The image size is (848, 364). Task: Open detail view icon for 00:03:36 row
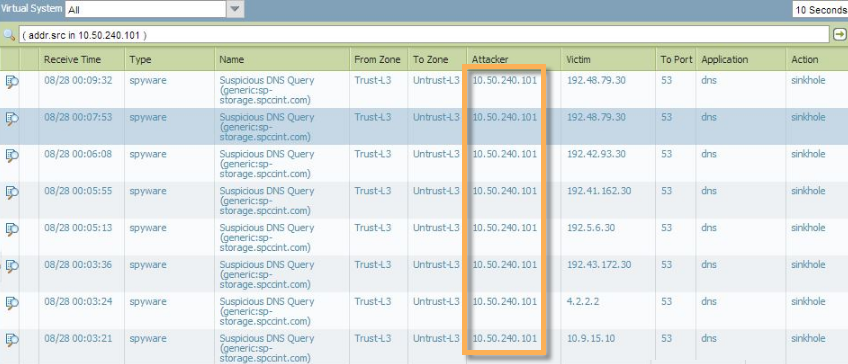pos(12,266)
